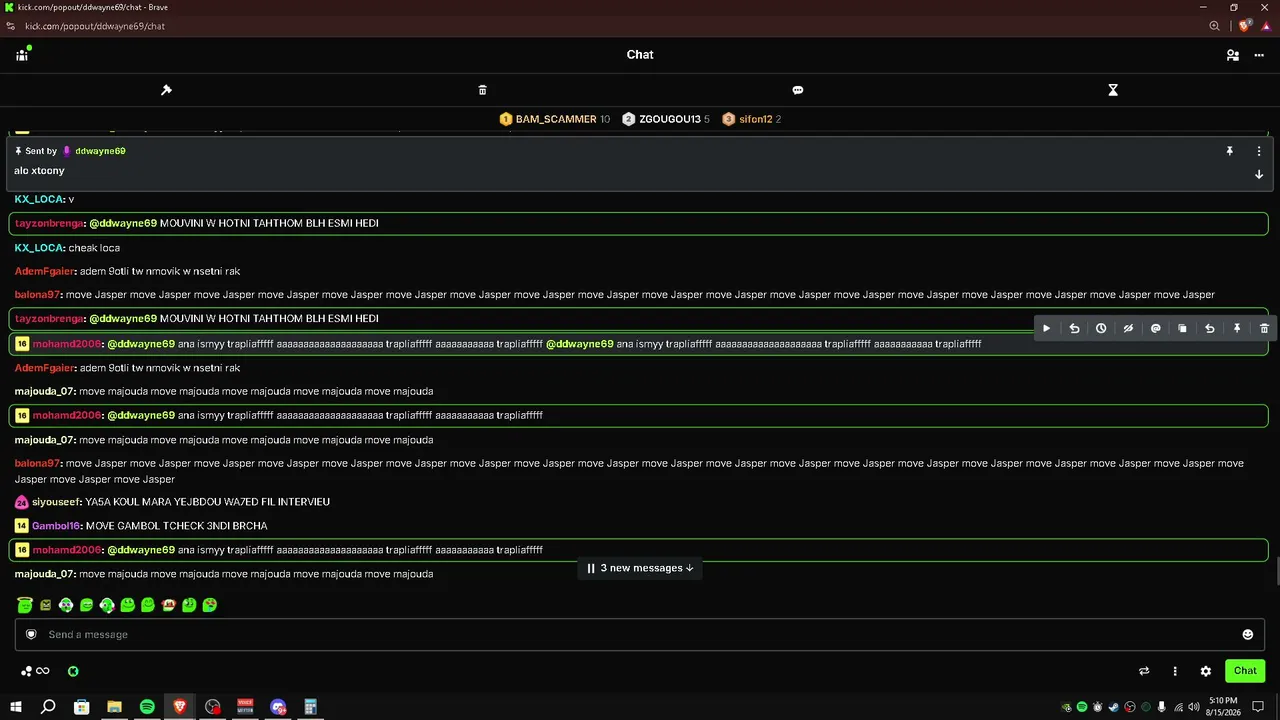
Task: Click AdemFgaier username in first message
Action: point(44,271)
